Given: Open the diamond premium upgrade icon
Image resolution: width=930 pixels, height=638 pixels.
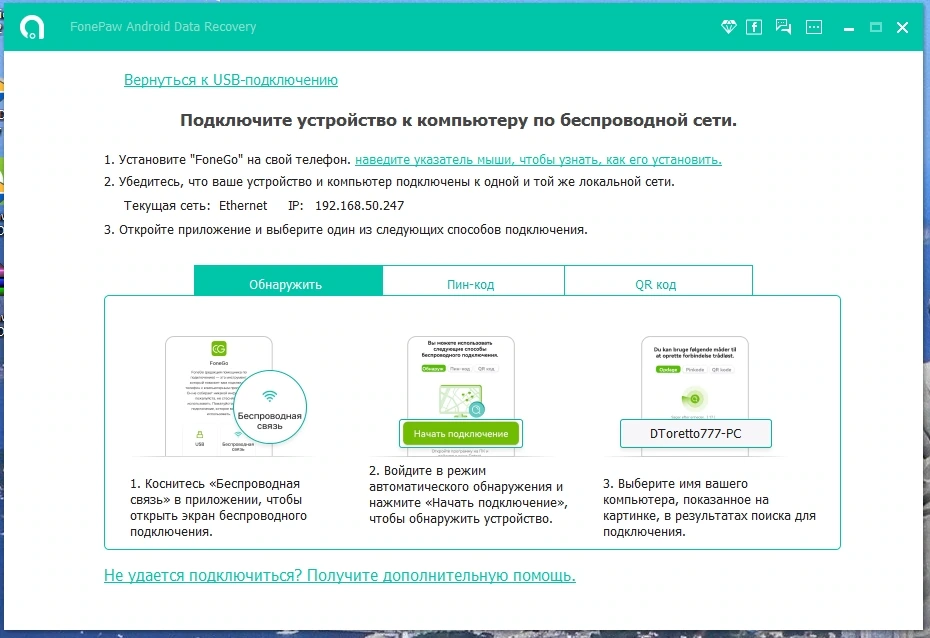Looking at the screenshot, I should point(728,27).
